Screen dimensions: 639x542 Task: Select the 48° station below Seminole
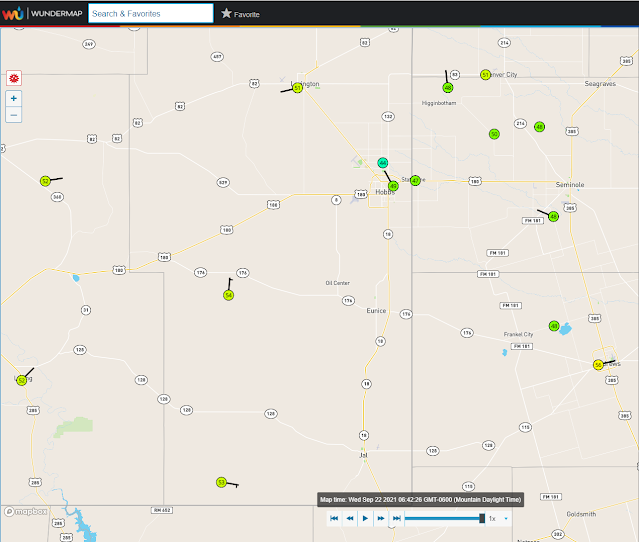point(553,216)
